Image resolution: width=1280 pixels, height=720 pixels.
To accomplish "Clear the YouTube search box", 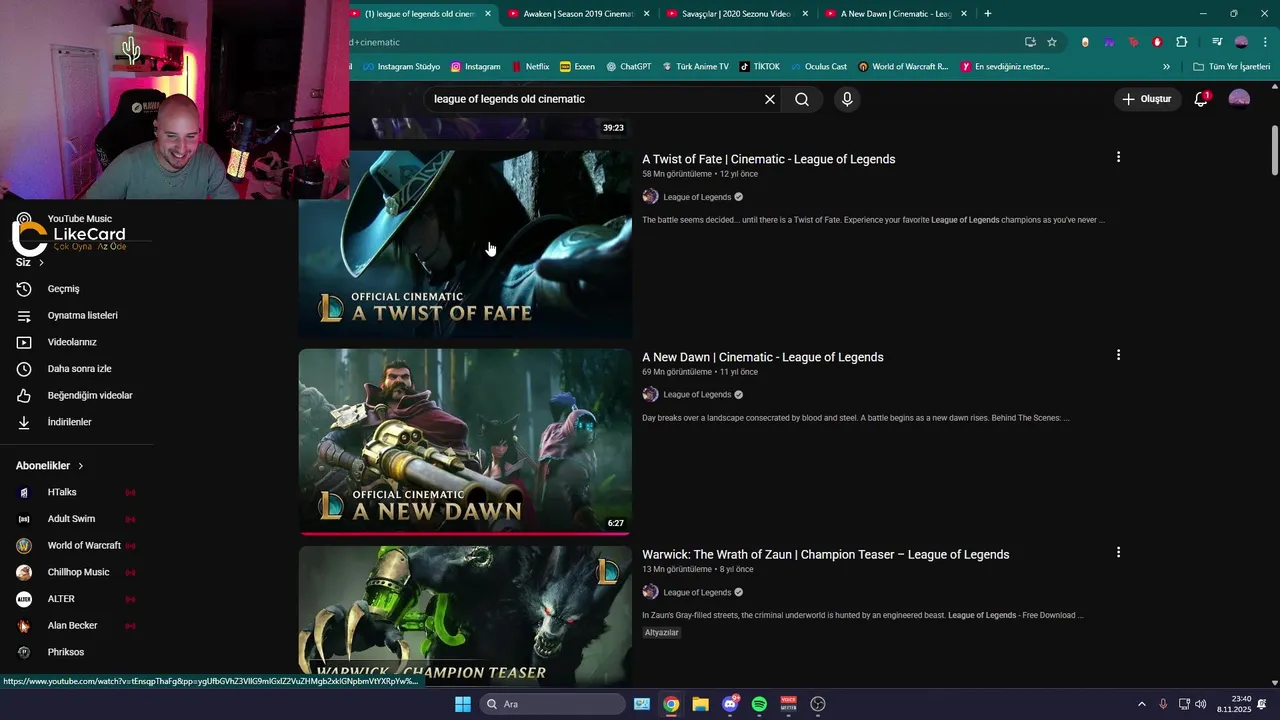I will (770, 99).
